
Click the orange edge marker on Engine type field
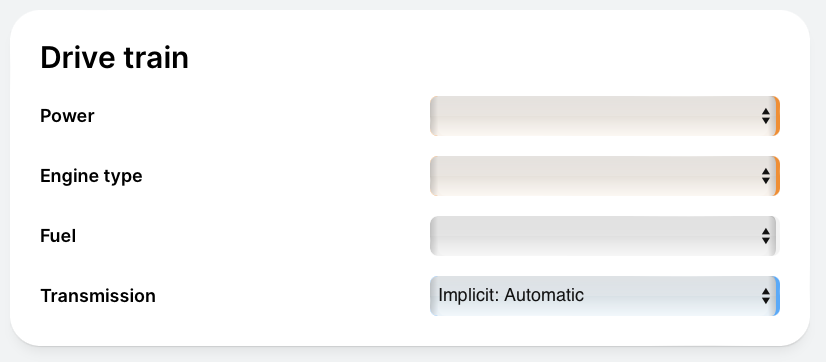(778, 176)
